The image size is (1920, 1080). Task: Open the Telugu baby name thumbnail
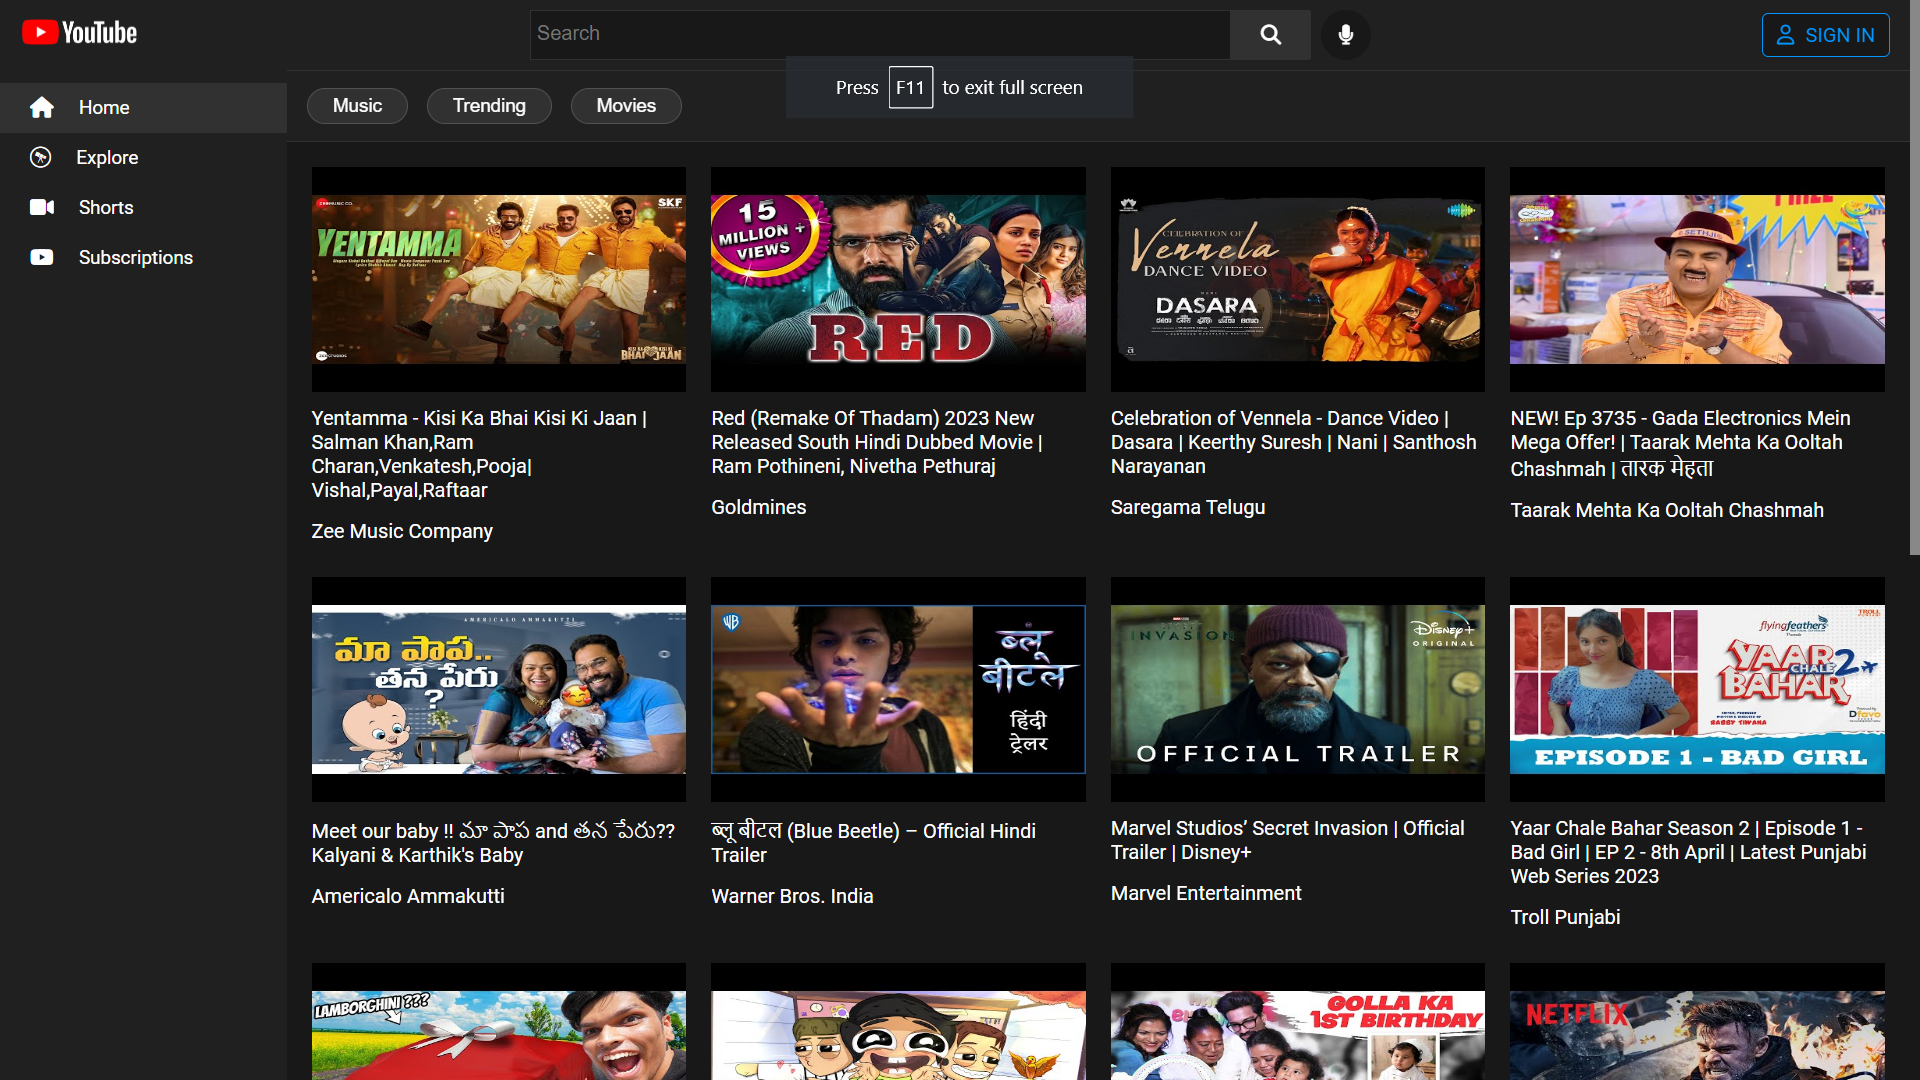click(x=499, y=689)
